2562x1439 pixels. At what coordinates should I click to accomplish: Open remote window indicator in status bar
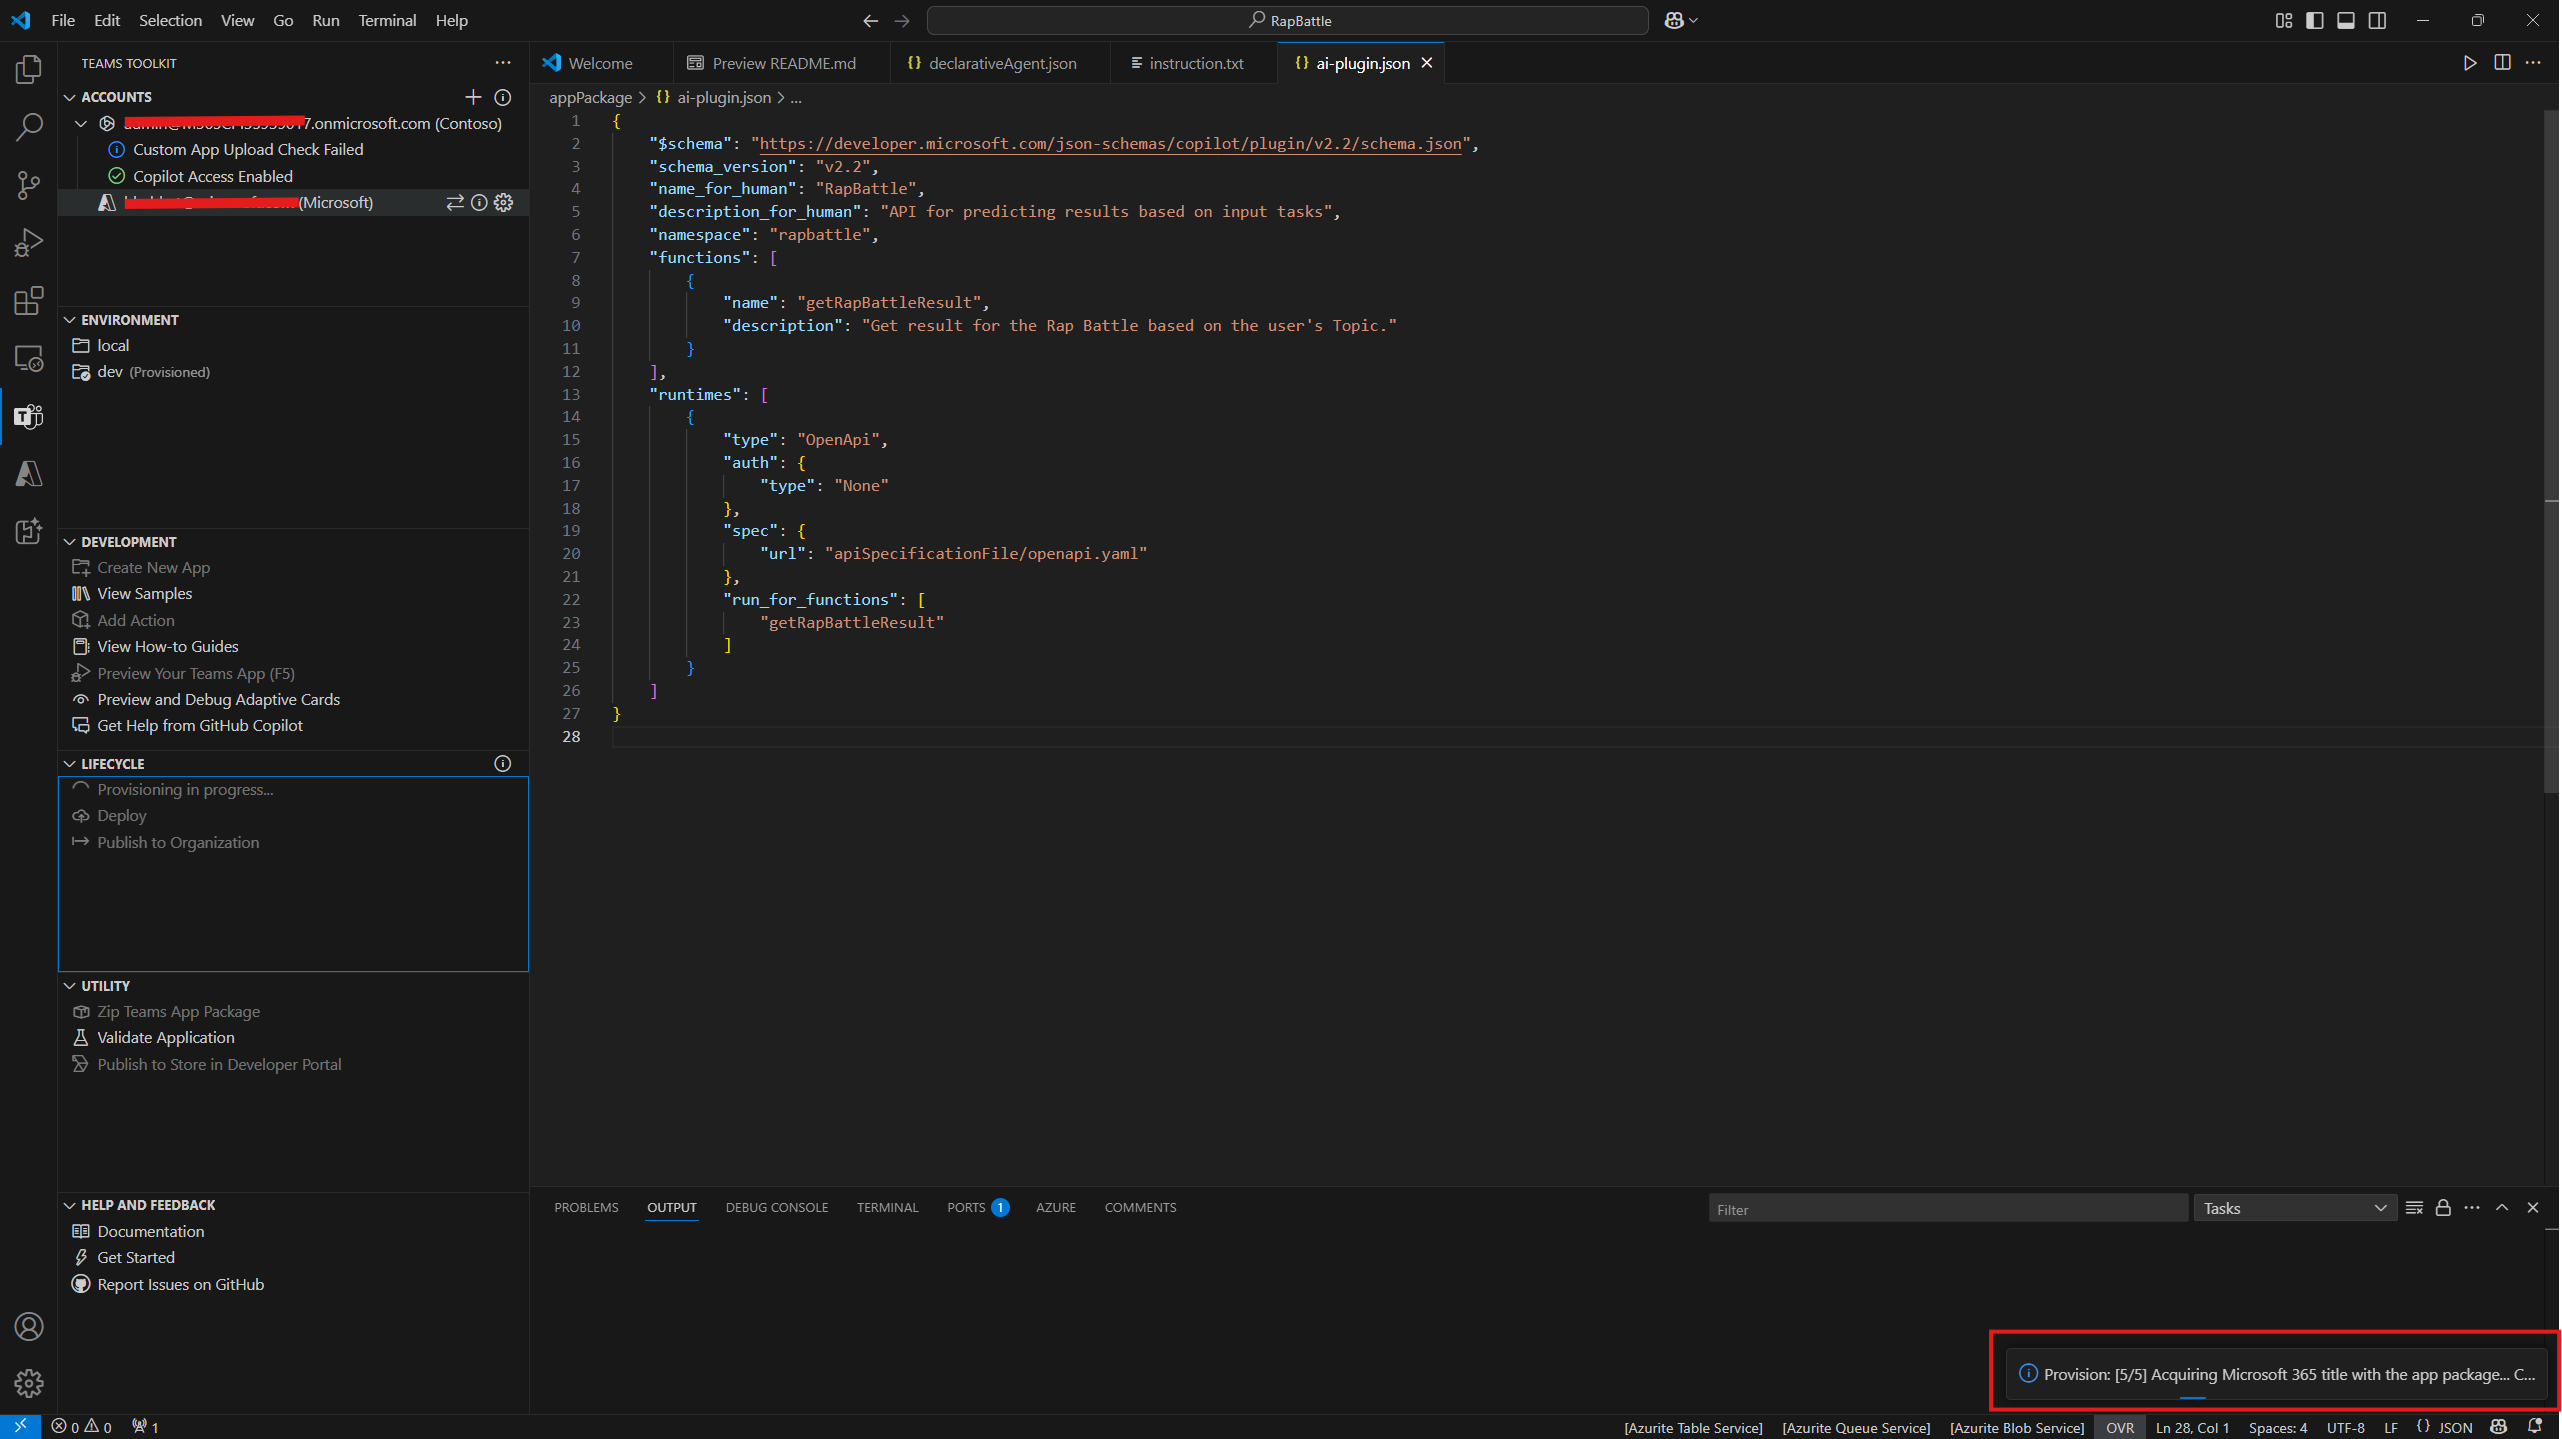click(20, 1427)
